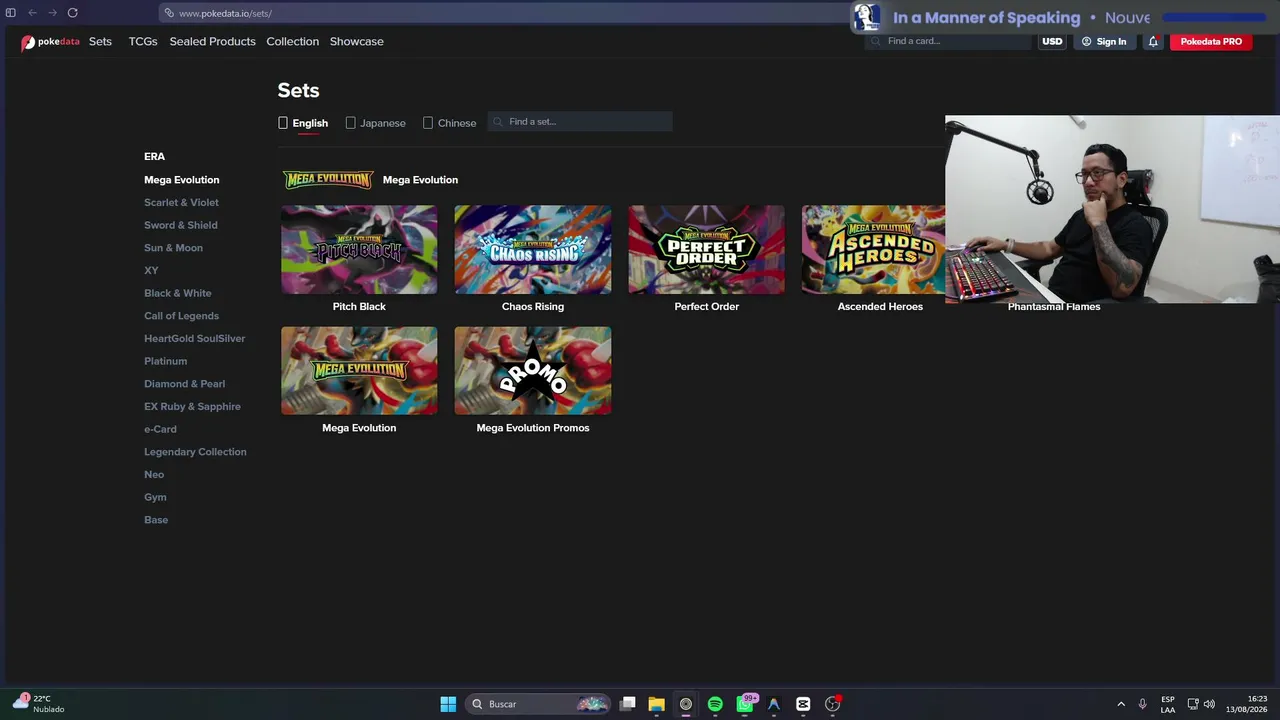Focus the Find a set search field
The width and height of the screenshot is (1280, 720).
tap(580, 122)
